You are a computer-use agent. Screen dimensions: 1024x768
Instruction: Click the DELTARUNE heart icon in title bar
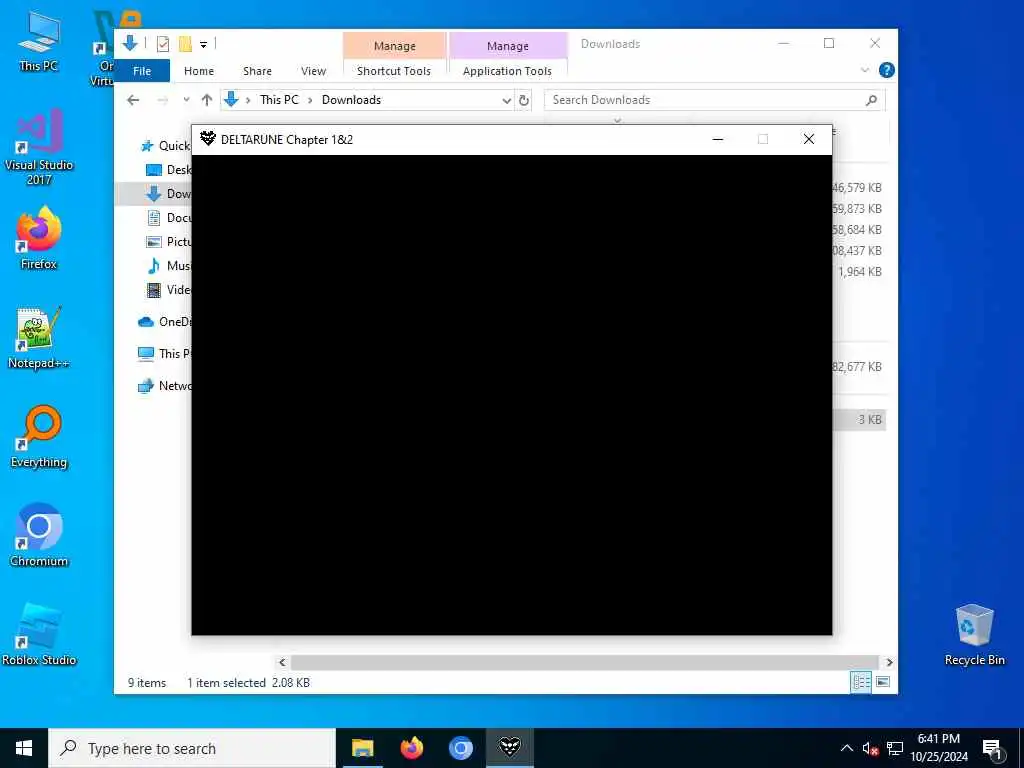pos(208,138)
